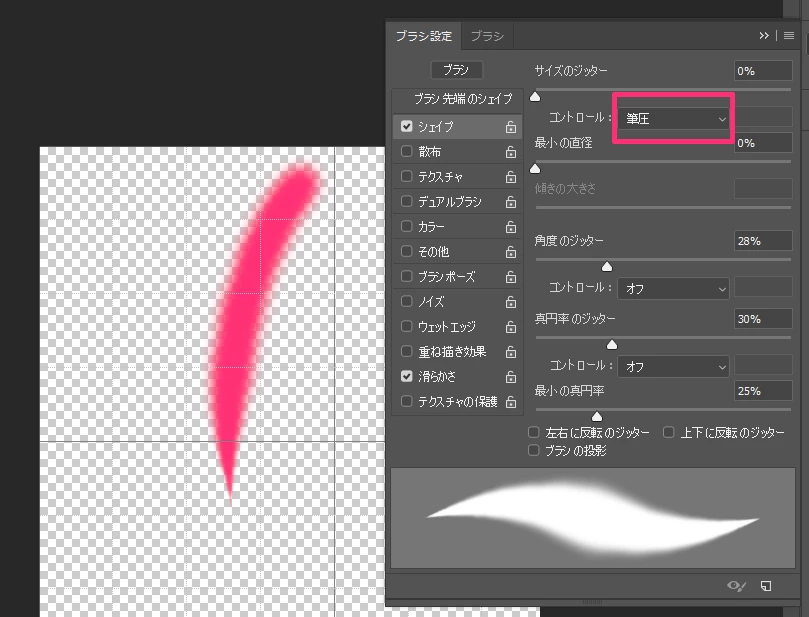Open シェイプ settings row
The height and width of the screenshot is (617, 809).
[x=458, y=127]
